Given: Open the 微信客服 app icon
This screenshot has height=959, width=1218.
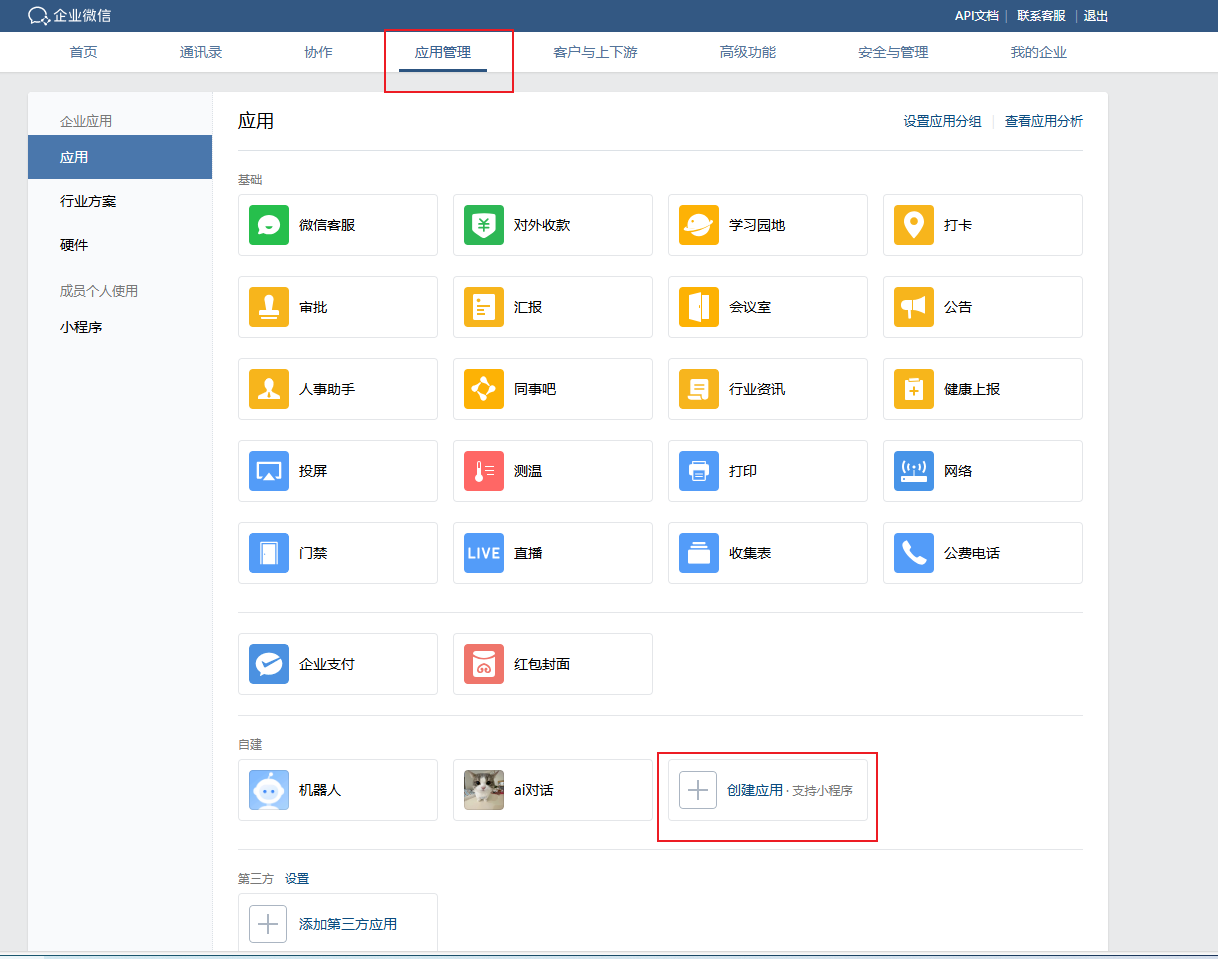Looking at the screenshot, I should (x=269, y=225).
